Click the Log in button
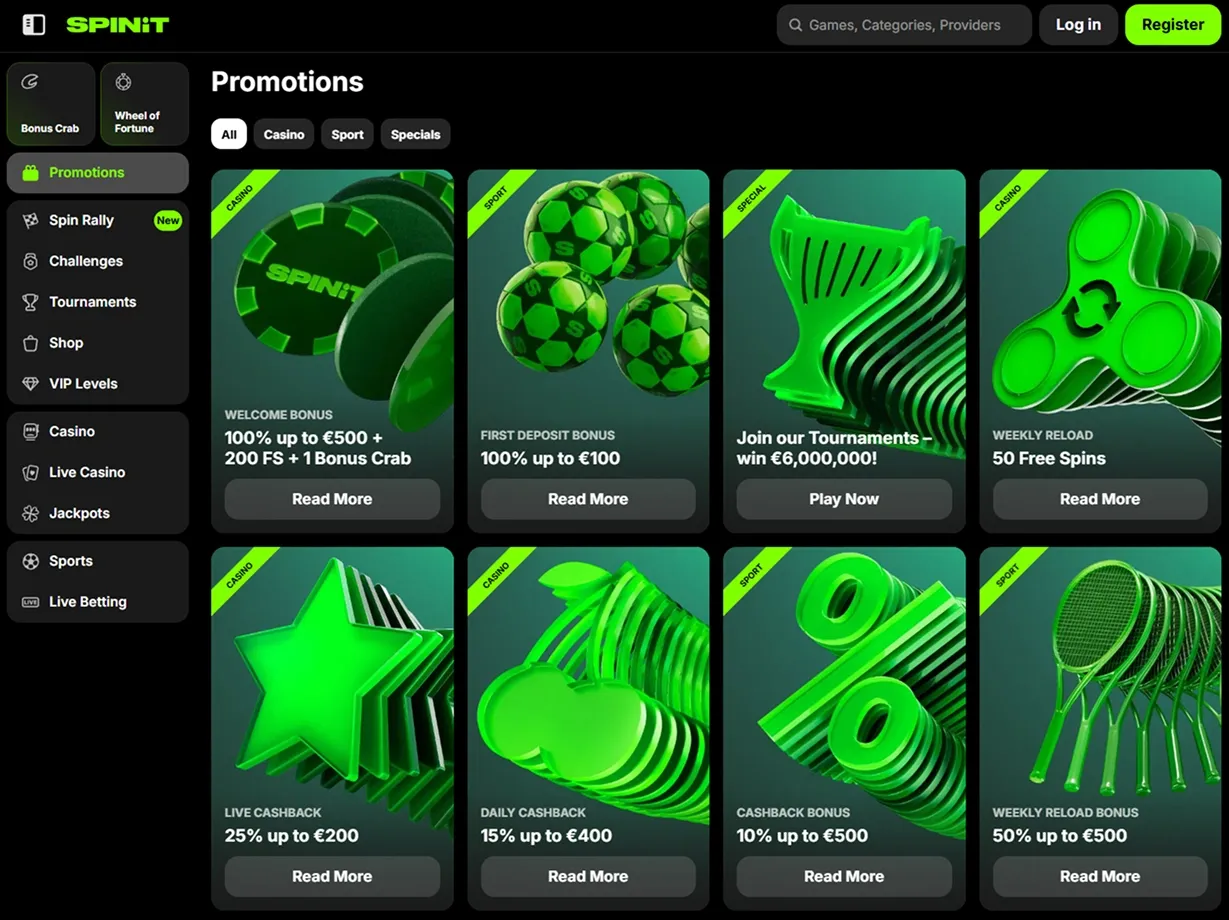 coord(1078,25)
